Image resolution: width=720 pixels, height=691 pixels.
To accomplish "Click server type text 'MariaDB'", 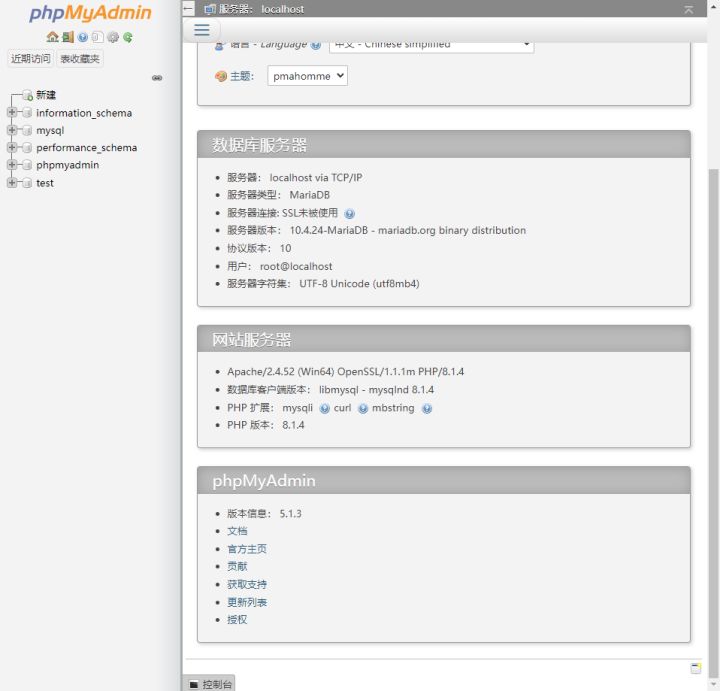I will tap(309, 195).
